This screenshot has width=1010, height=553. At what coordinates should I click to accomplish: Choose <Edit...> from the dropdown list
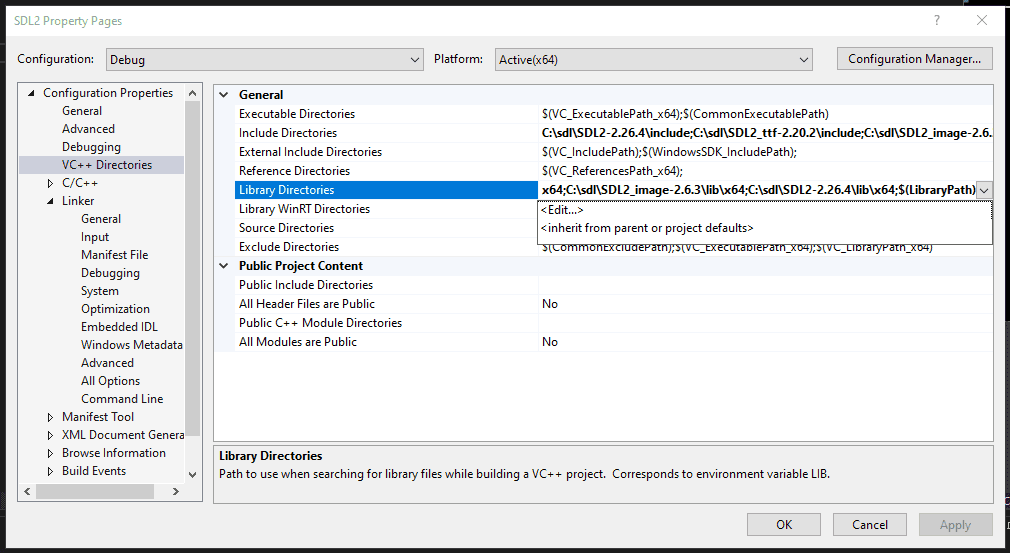(562, 210)
